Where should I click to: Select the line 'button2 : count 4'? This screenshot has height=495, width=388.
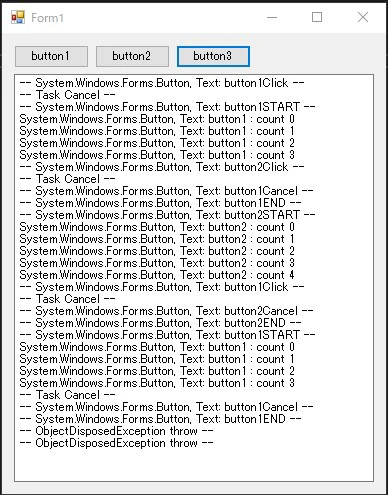click(157, 275)
